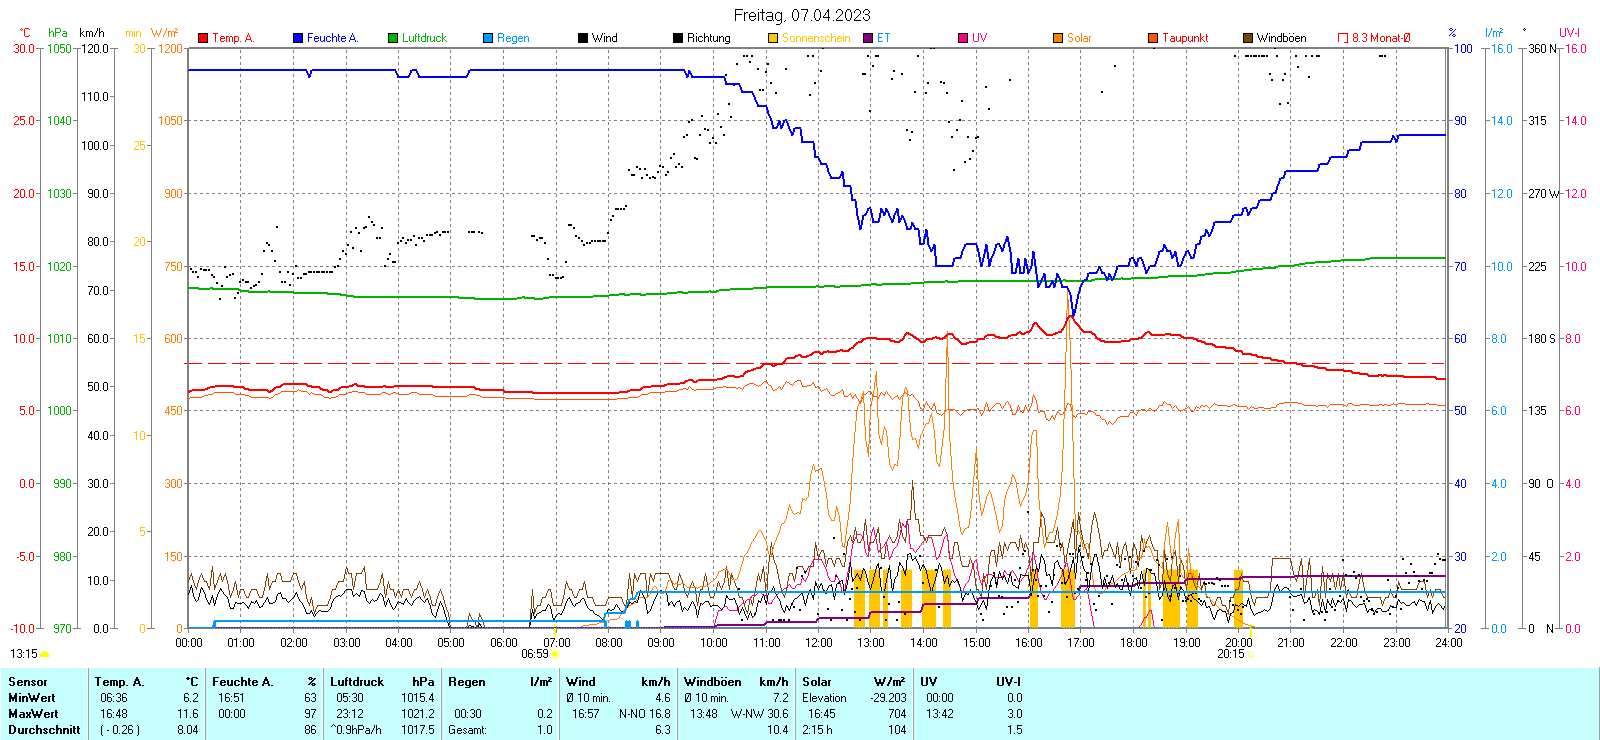
Task: Click the blue Feuchte A. legend square
Action: click(x=298, y=38)
